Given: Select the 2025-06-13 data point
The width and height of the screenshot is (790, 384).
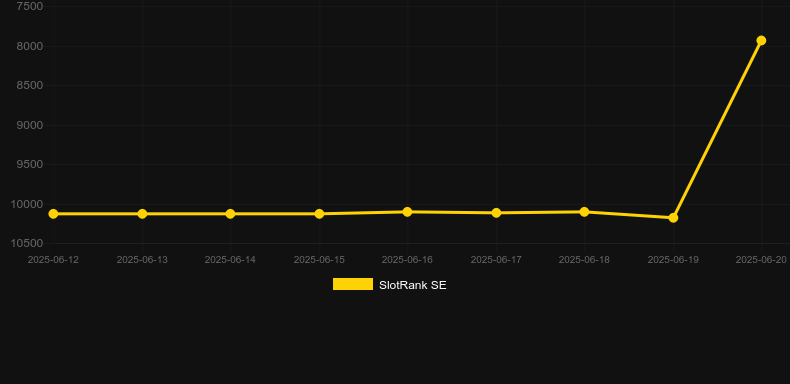Looking at the screenshot, I should tap(142, 214).
